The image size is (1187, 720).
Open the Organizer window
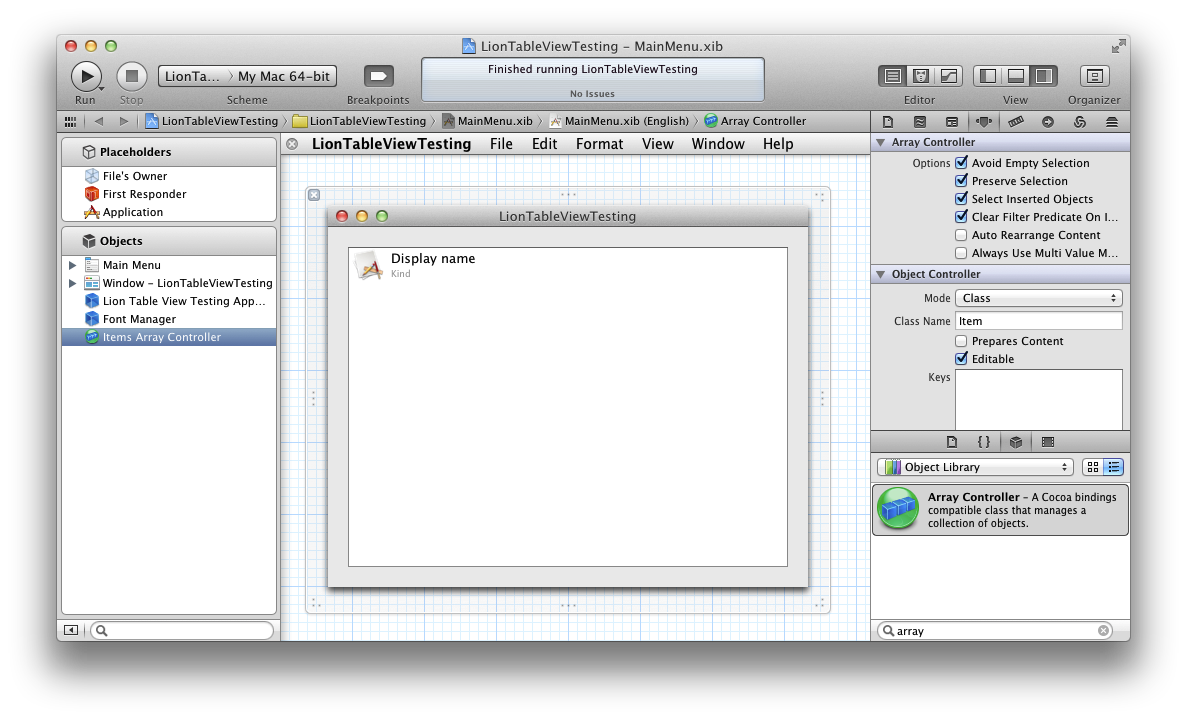[x=1094, y=76]
